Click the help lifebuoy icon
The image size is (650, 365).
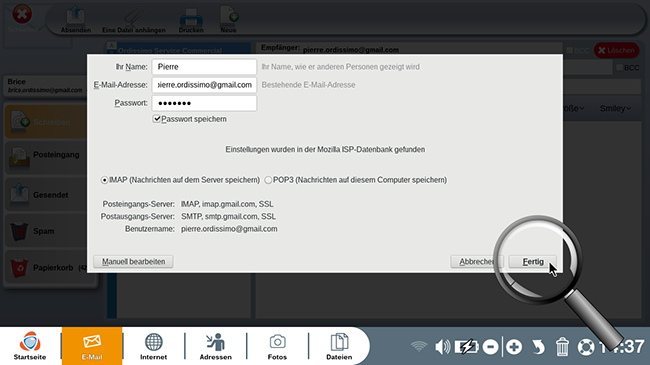click(586, 347)
